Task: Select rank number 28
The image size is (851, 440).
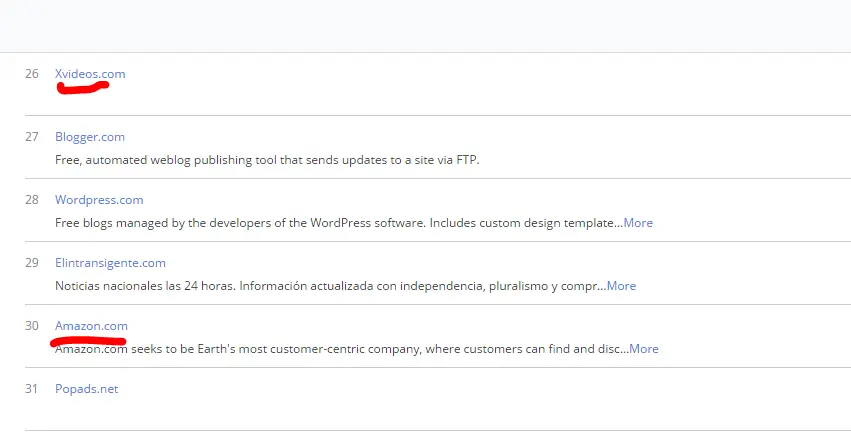Action: point(32,200)
